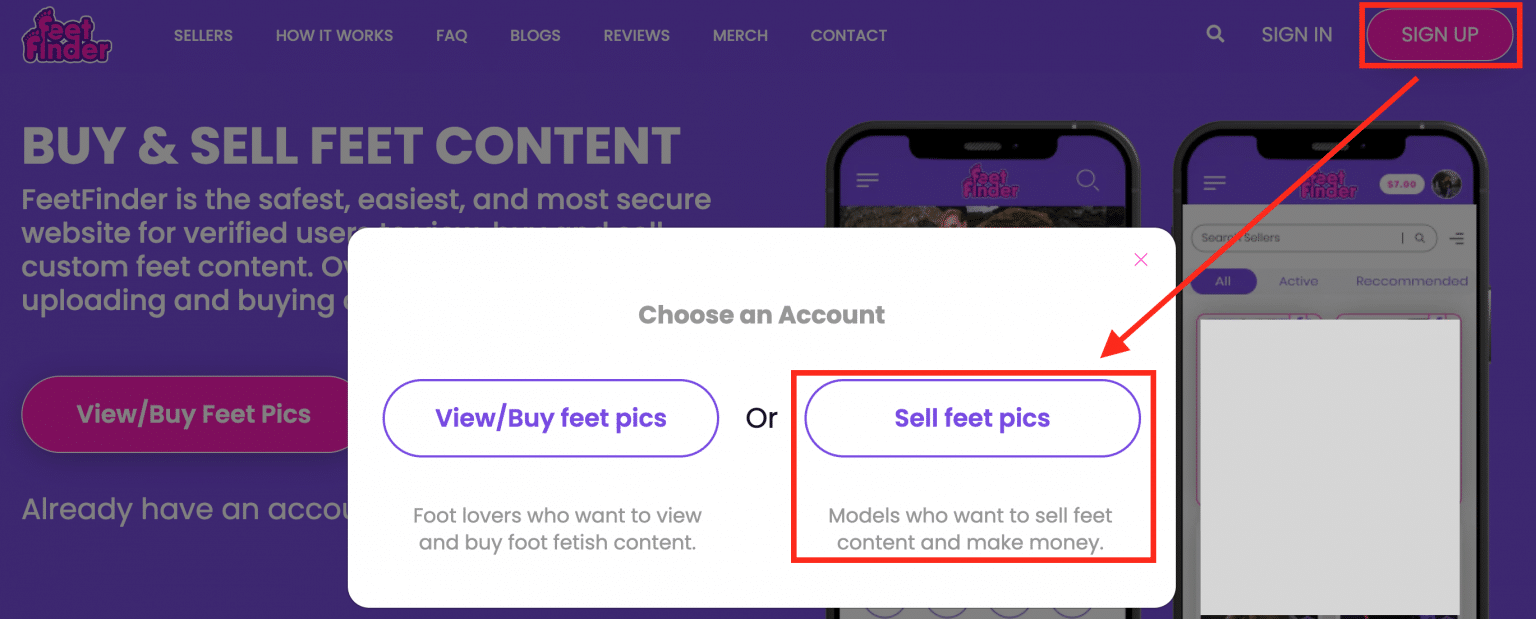Click the FeetFinder logo inside the right phone mockup

click(1332, 185)
